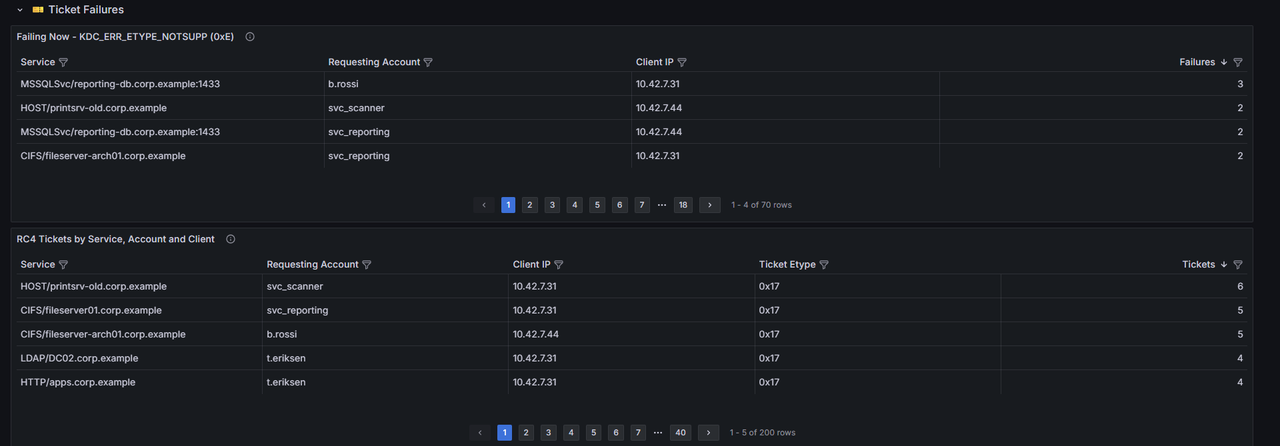This screenshot has width=1280, height=446.
Task: Select page 4 in RC4 Tickets pagination
Action: coord(571,433)
